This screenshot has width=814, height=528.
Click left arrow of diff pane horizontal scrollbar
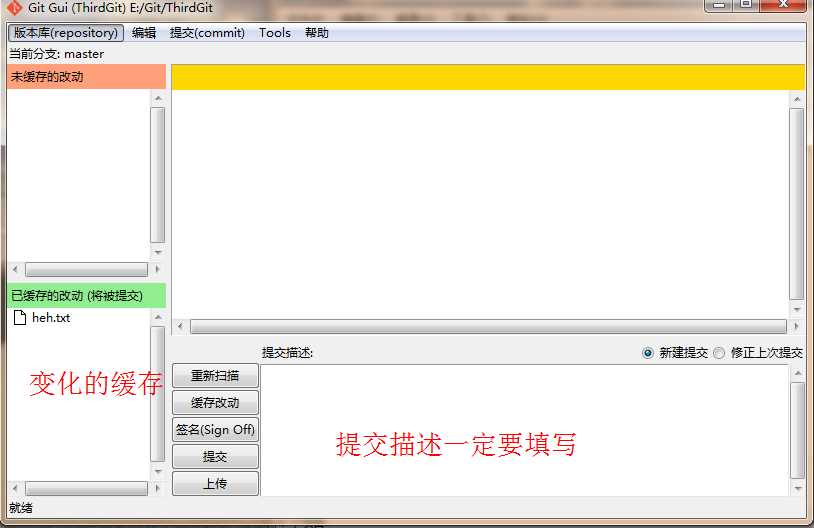pyautogui.click(x=180, y=326)
